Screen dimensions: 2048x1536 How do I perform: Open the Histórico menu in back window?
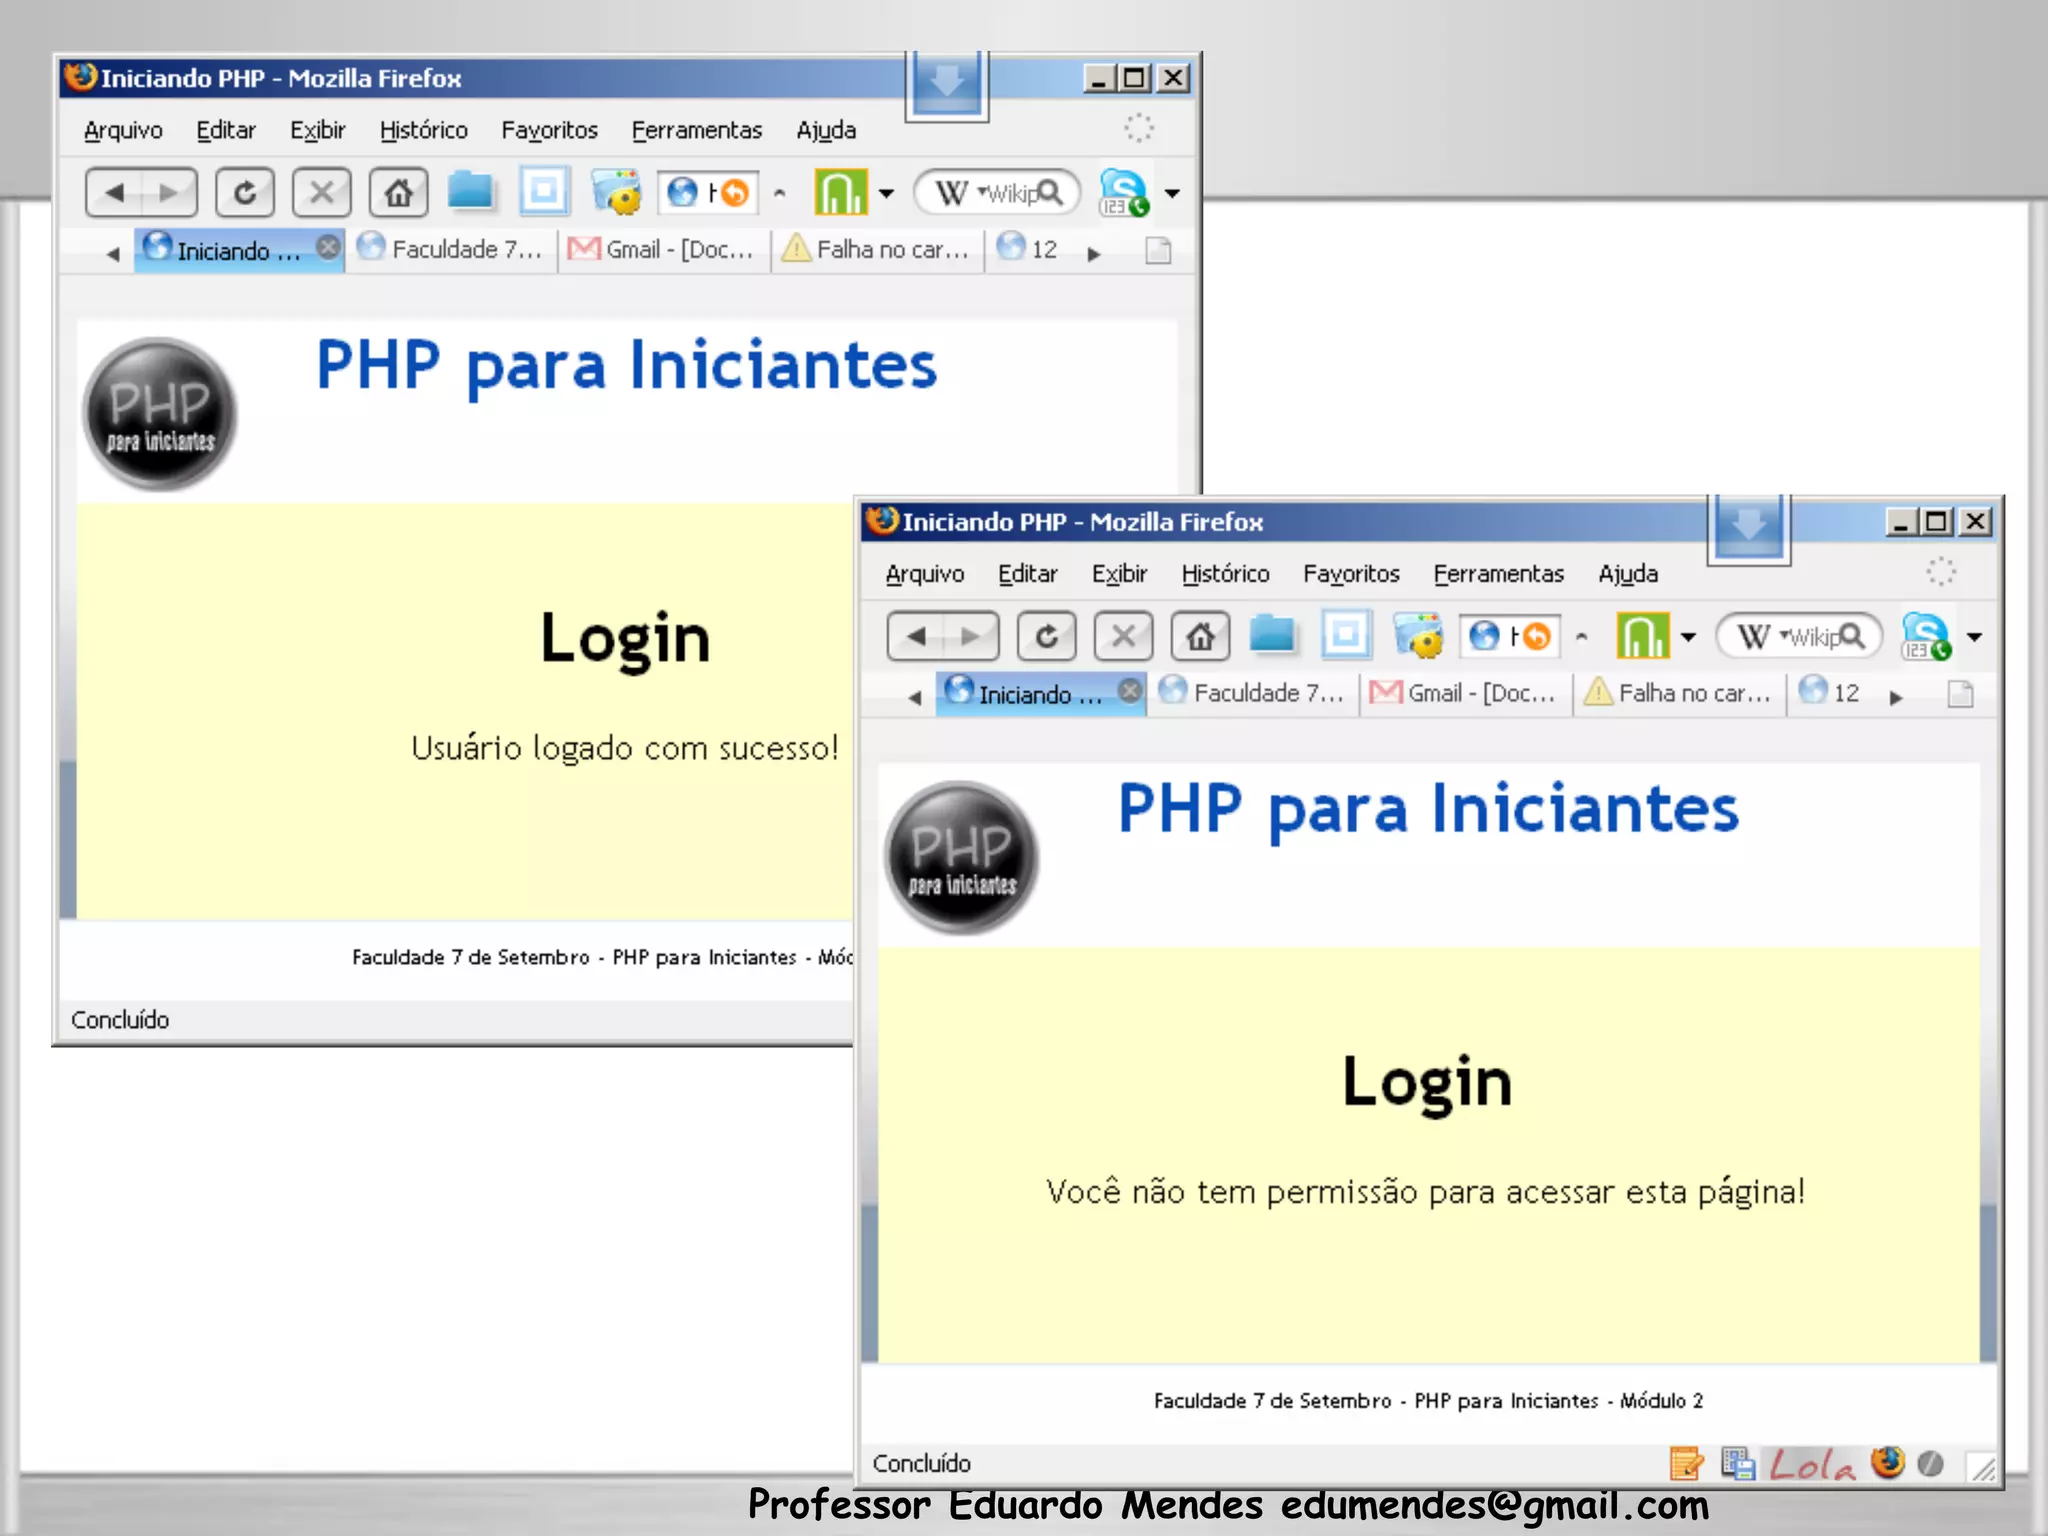click(423, 130)
